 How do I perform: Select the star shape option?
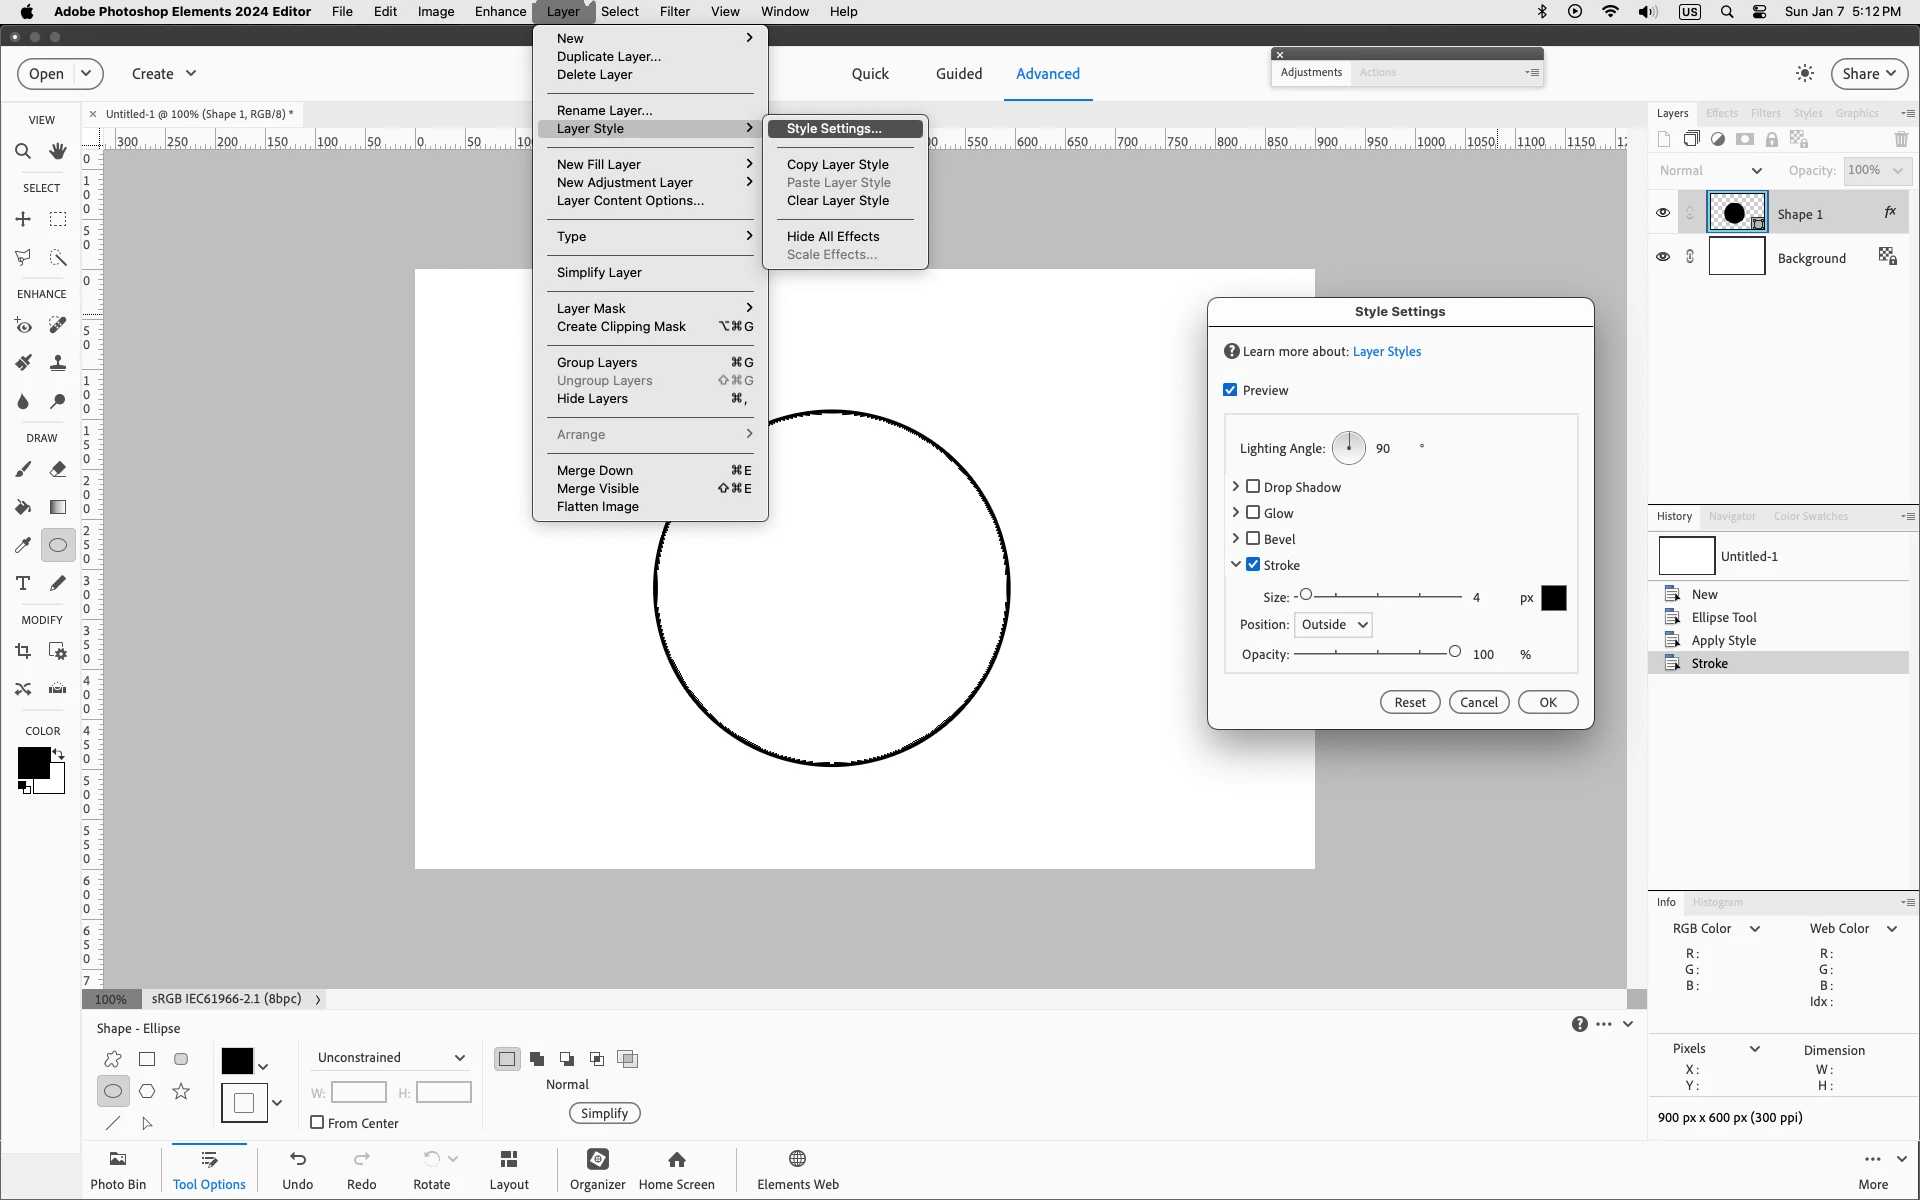point(181,1091)
